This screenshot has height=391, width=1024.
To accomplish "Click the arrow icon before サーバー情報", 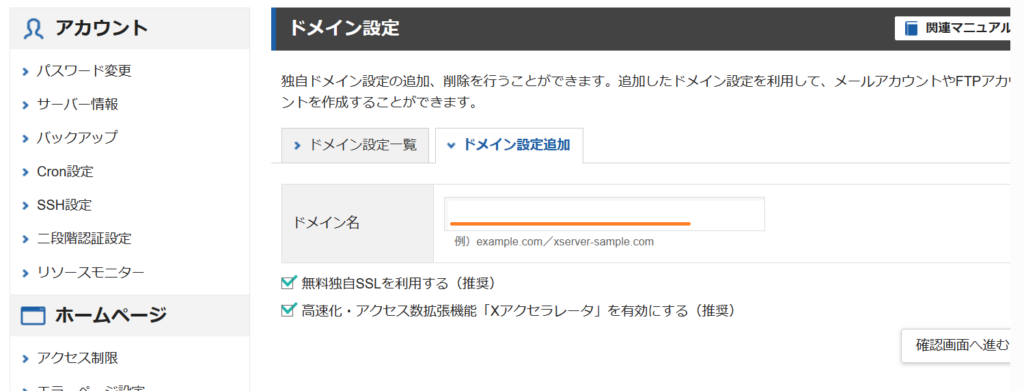I will 25,105.
